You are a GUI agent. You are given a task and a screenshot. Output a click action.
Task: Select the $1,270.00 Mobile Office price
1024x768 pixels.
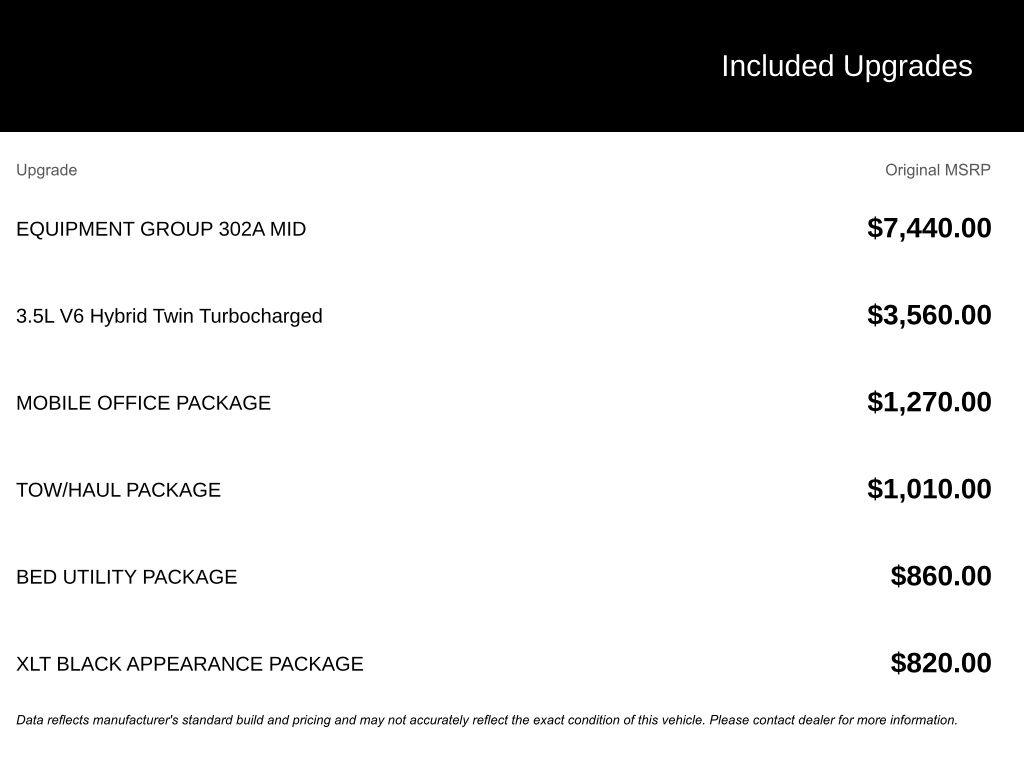tap(929, 402)
